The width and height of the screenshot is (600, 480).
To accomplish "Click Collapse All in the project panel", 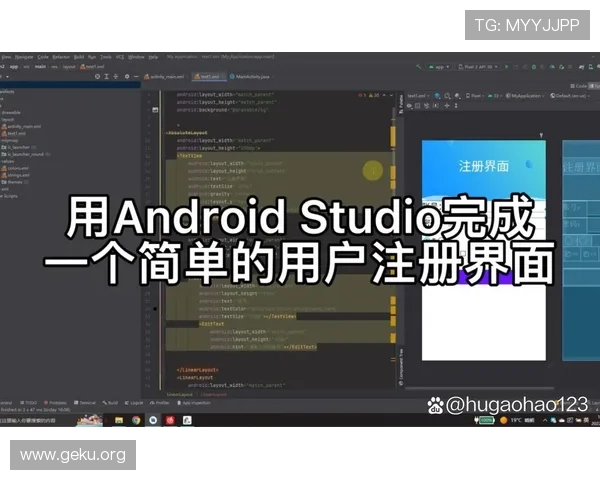I will tap(116, 77).
